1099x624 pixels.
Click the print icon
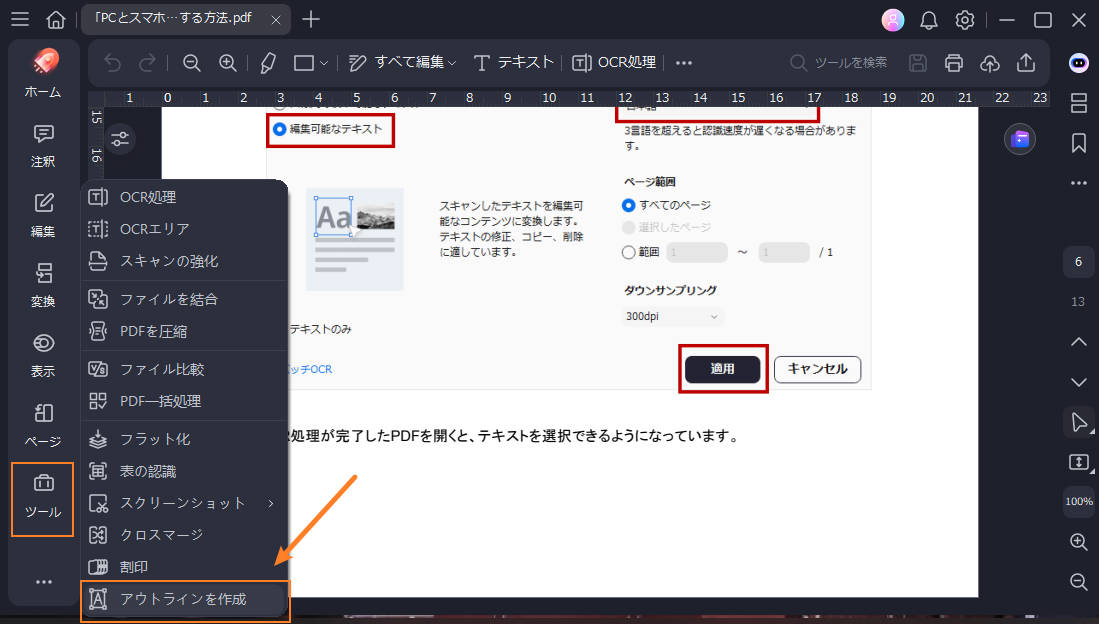click(953, 62)
